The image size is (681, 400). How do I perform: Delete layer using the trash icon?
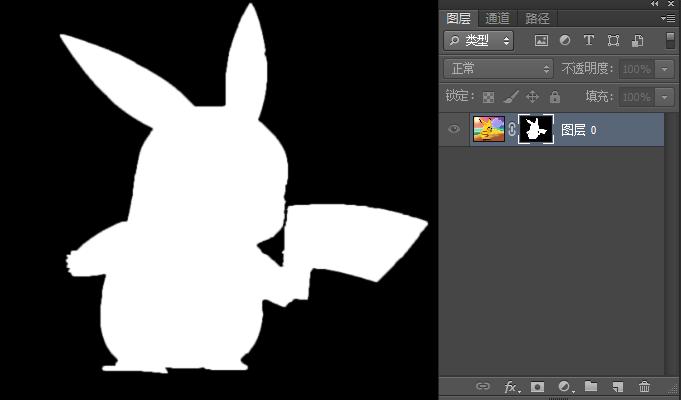[x=644, y=386]
